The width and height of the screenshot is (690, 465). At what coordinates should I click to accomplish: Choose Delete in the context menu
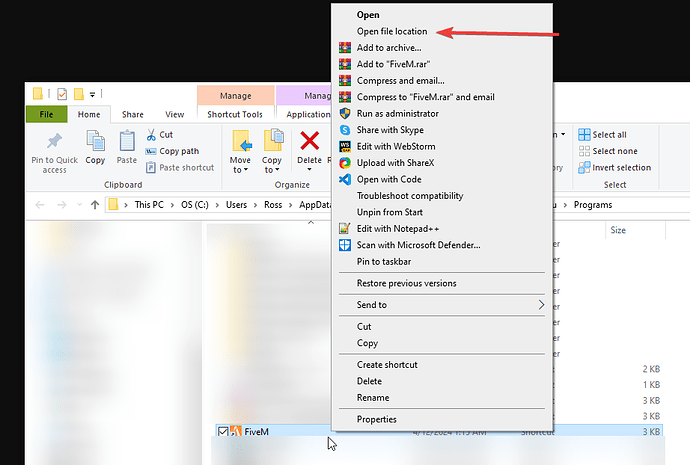(x=369, y=381)
